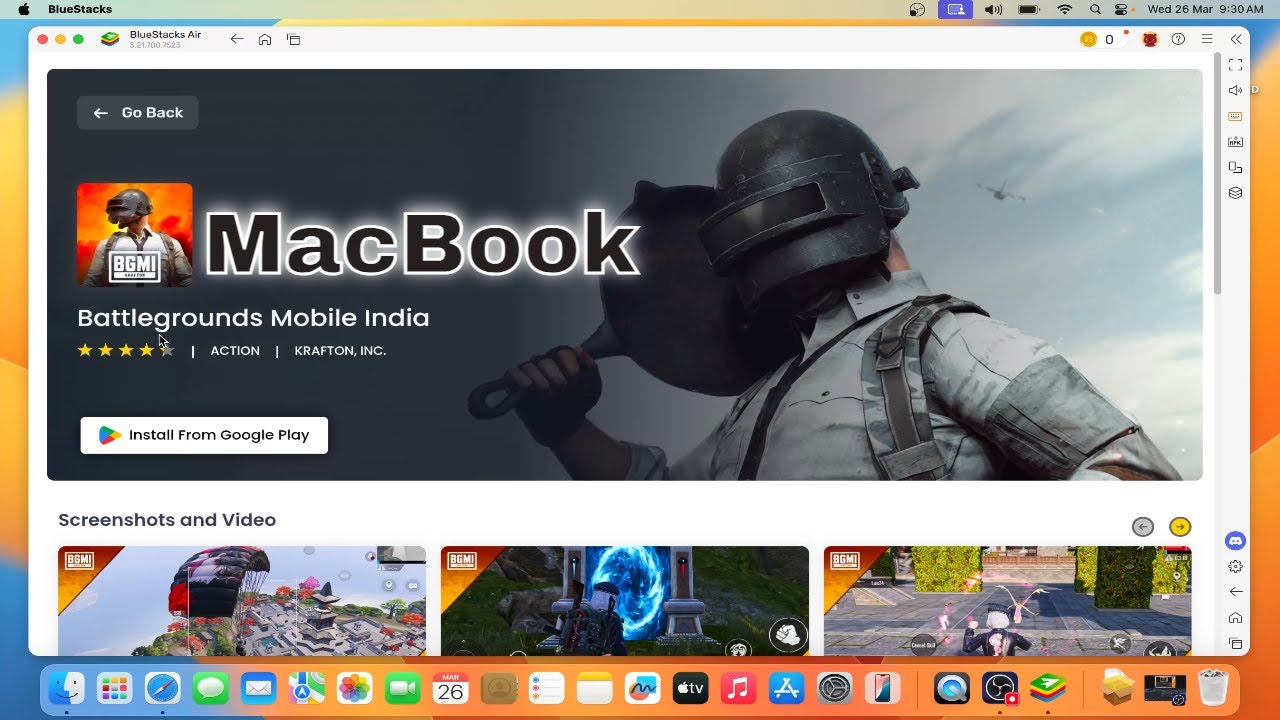This screenshot has width=1280, height=720.
Task: Open OBS Studio from the Dock
Action: pyautogui.click(x=1000, y=688)
